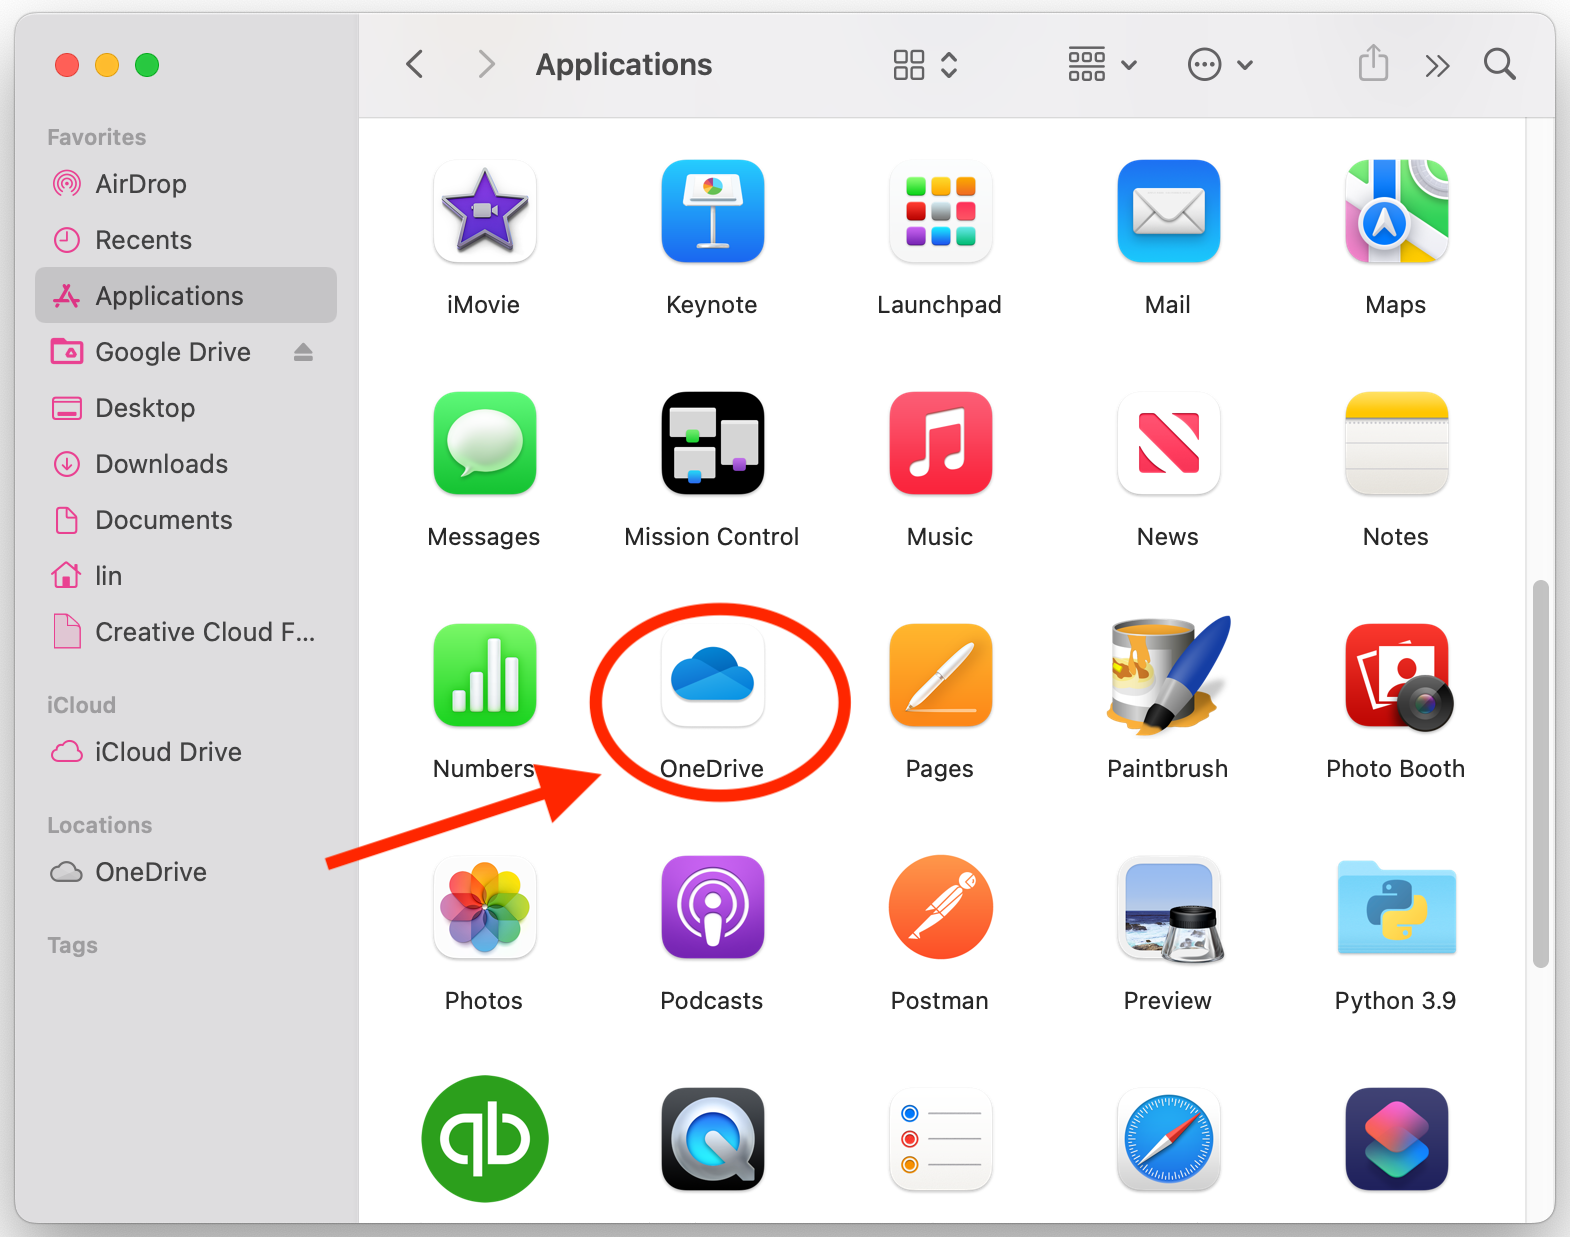Click the Shortcuts app icon
Screen dimensions: 1570x1237
pos(1397,1139)
